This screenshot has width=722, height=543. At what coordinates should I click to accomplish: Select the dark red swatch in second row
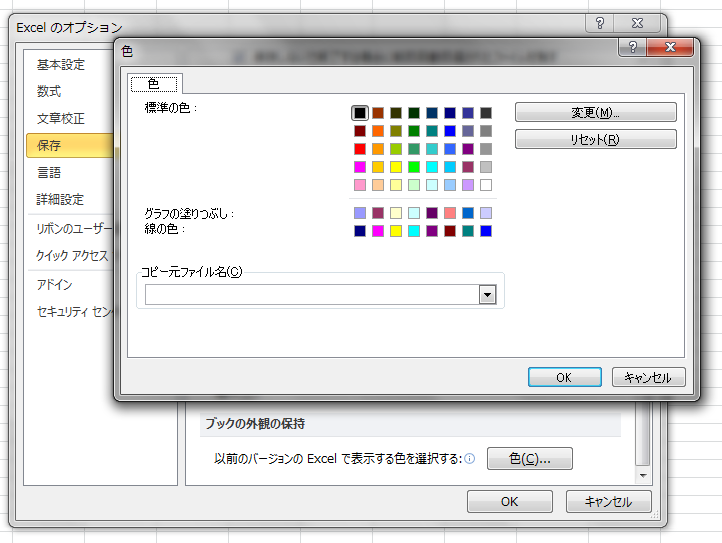pos(360,131)
